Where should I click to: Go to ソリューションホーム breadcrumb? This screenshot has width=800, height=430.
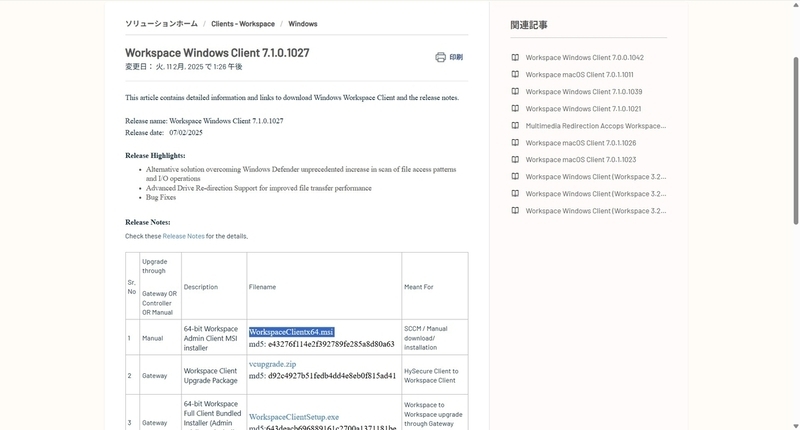[161, 24]
